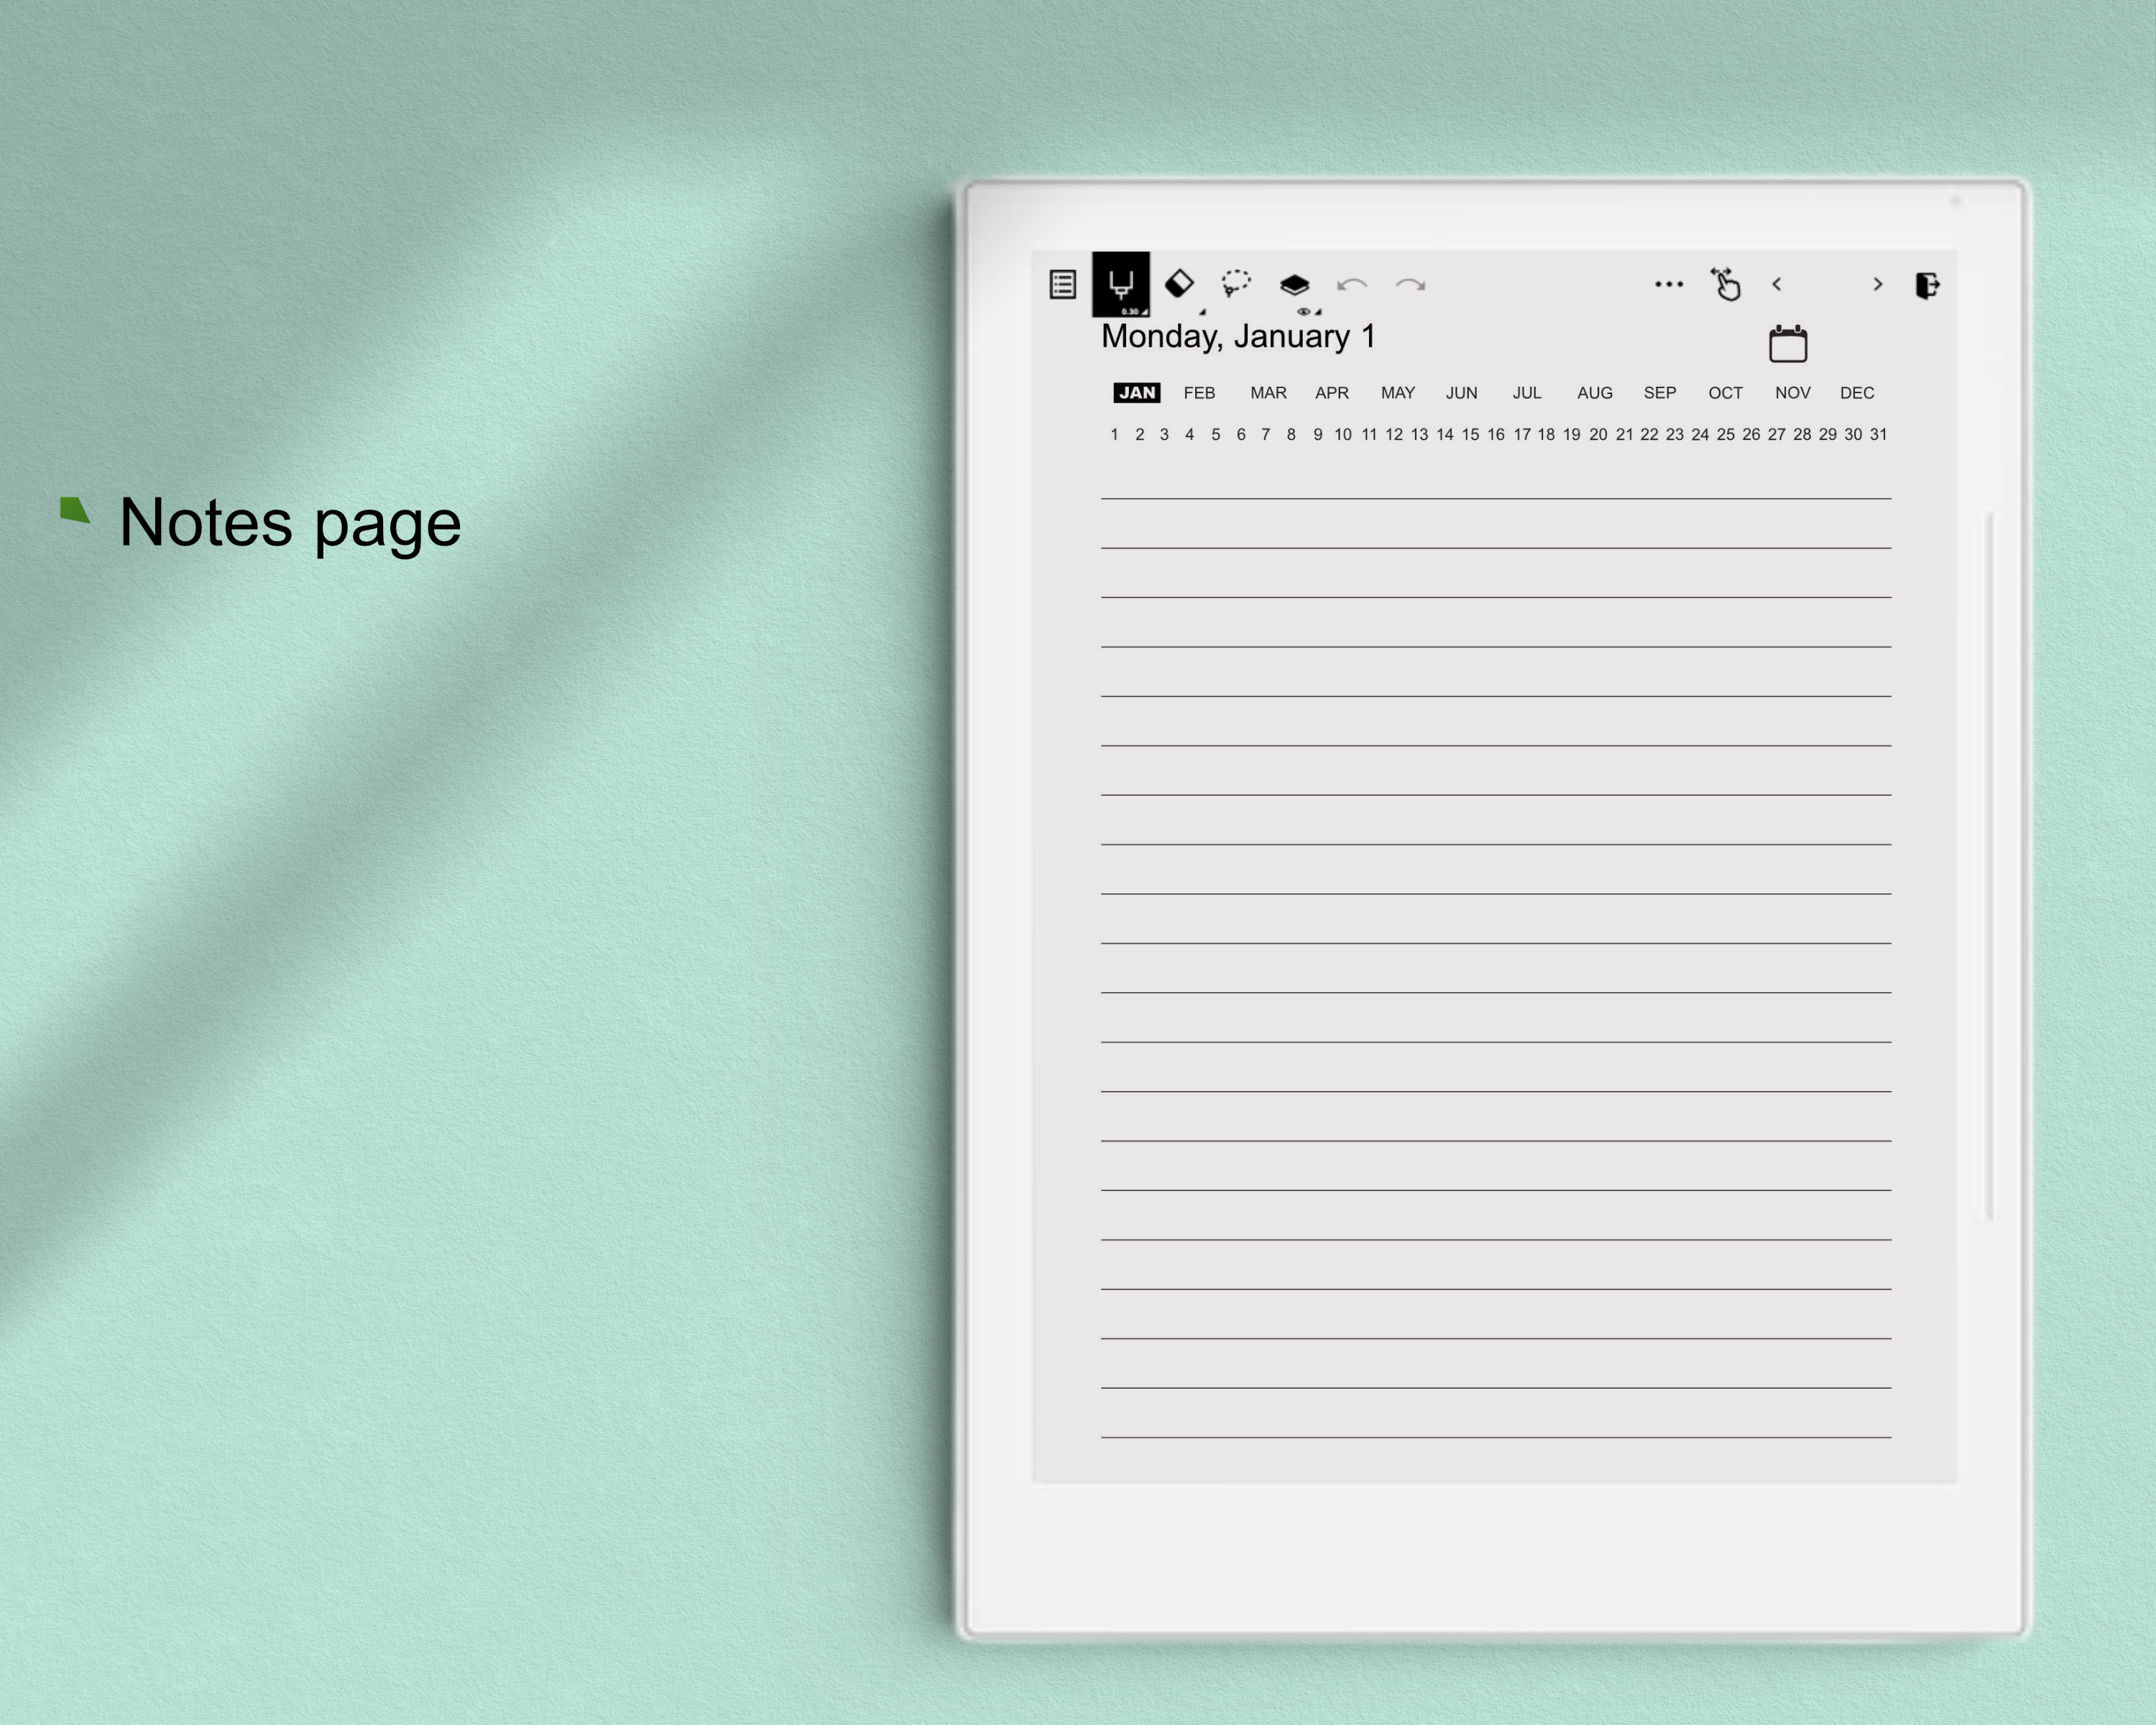Image resolution: width=2156 pixels, height=1725 pixels.
Task: Toggle touch gesture mode in the toolbar
Action: click(1726, 285)
